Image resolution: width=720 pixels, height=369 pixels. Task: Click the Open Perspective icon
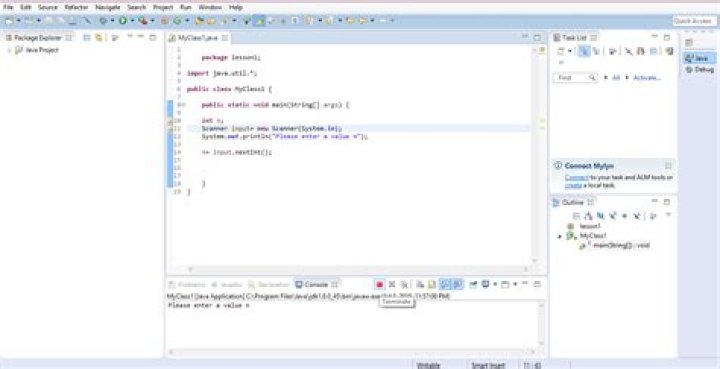(689, 43)
